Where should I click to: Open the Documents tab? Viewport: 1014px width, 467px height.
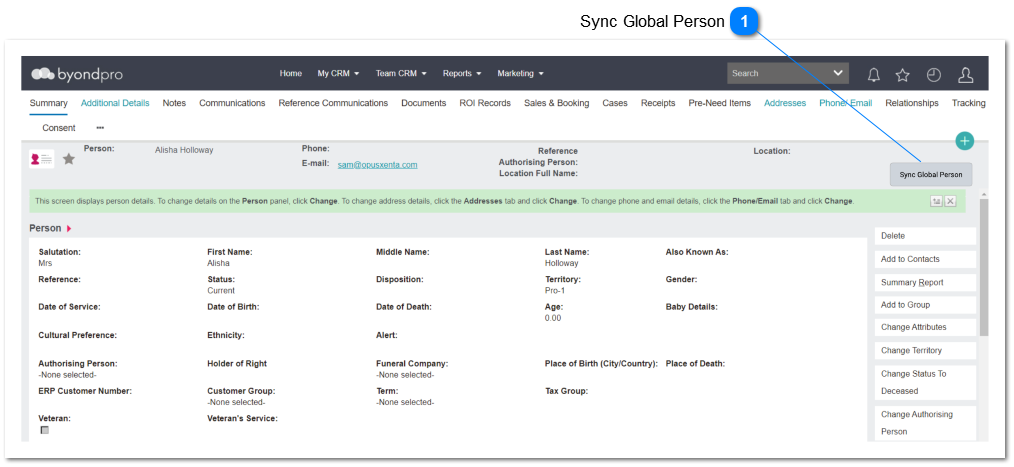(x=424, y=103)
